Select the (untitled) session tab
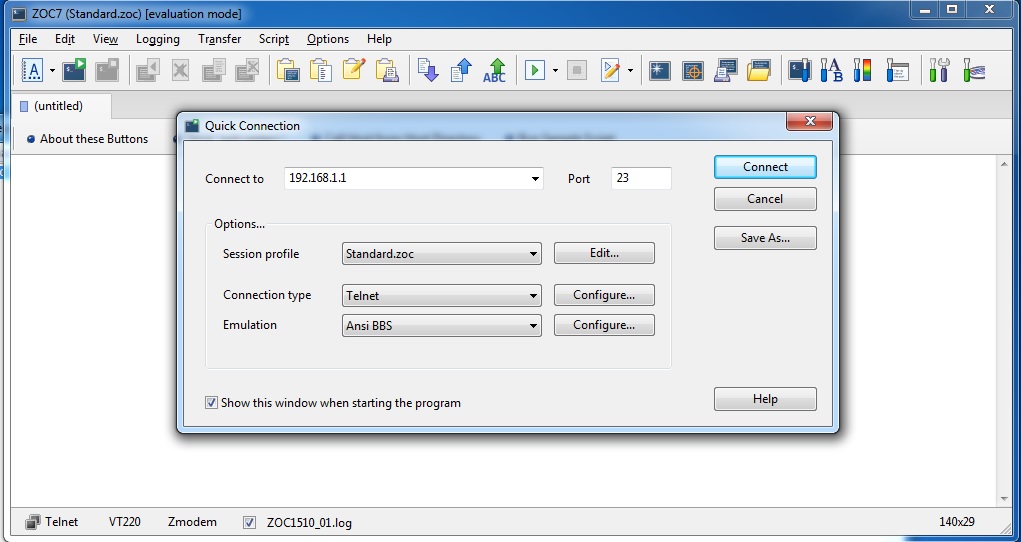This screenshot has height=542, width=1021. click(63, 106)
